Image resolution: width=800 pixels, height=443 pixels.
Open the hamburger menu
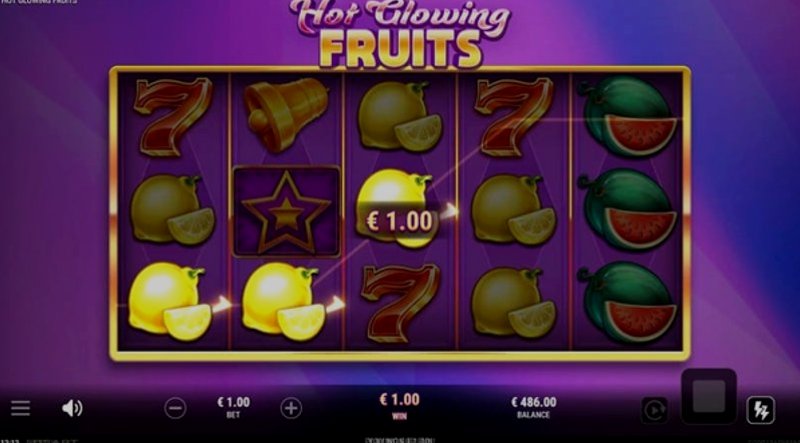[x=20, y=408]
